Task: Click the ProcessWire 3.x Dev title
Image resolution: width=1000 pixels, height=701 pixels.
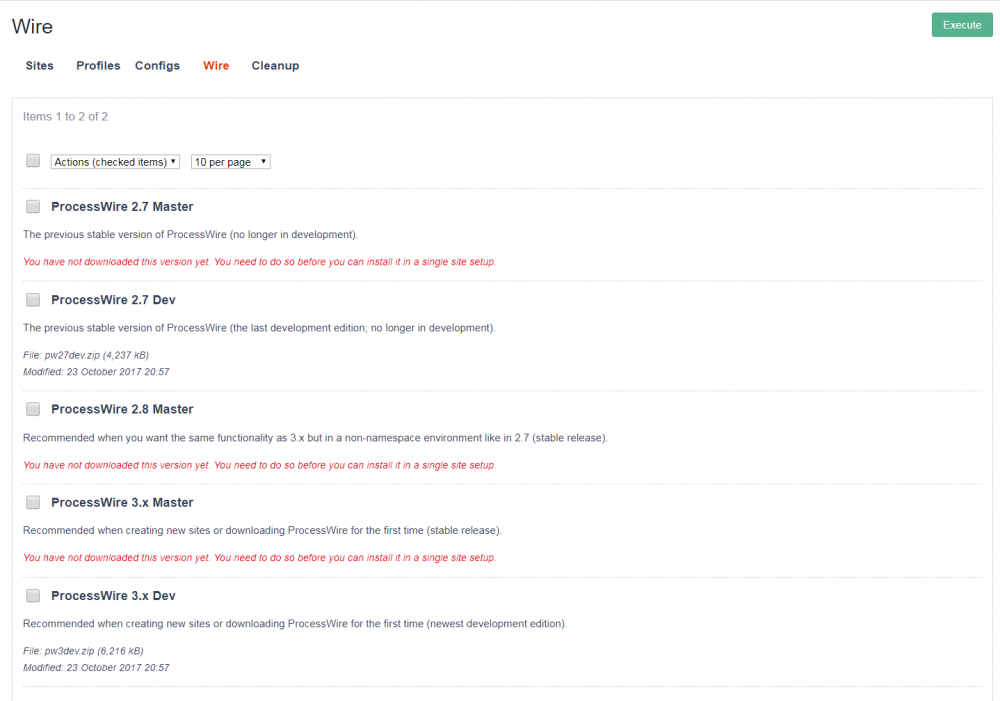Action: click(114, 596)
